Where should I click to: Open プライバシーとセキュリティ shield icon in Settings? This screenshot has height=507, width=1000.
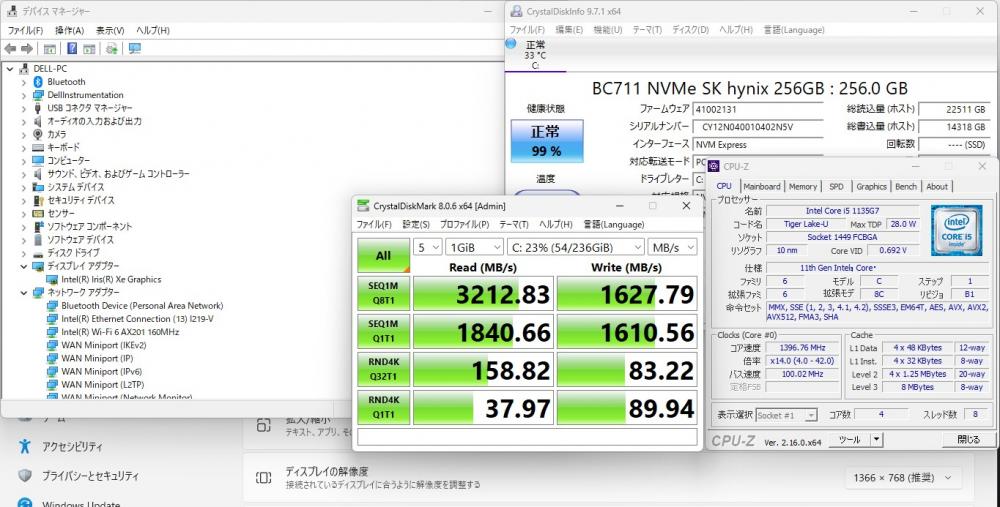25,475
